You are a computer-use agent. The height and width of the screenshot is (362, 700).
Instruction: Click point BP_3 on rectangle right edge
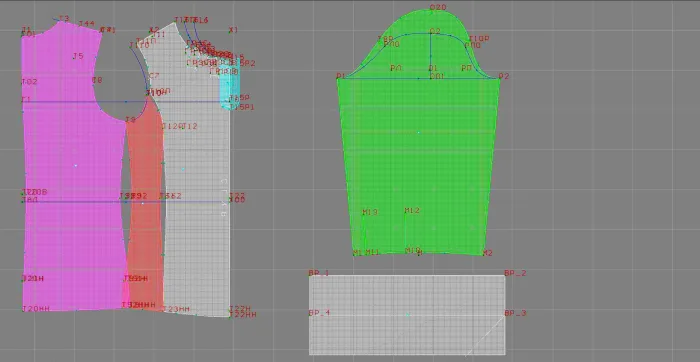[515, 313]
